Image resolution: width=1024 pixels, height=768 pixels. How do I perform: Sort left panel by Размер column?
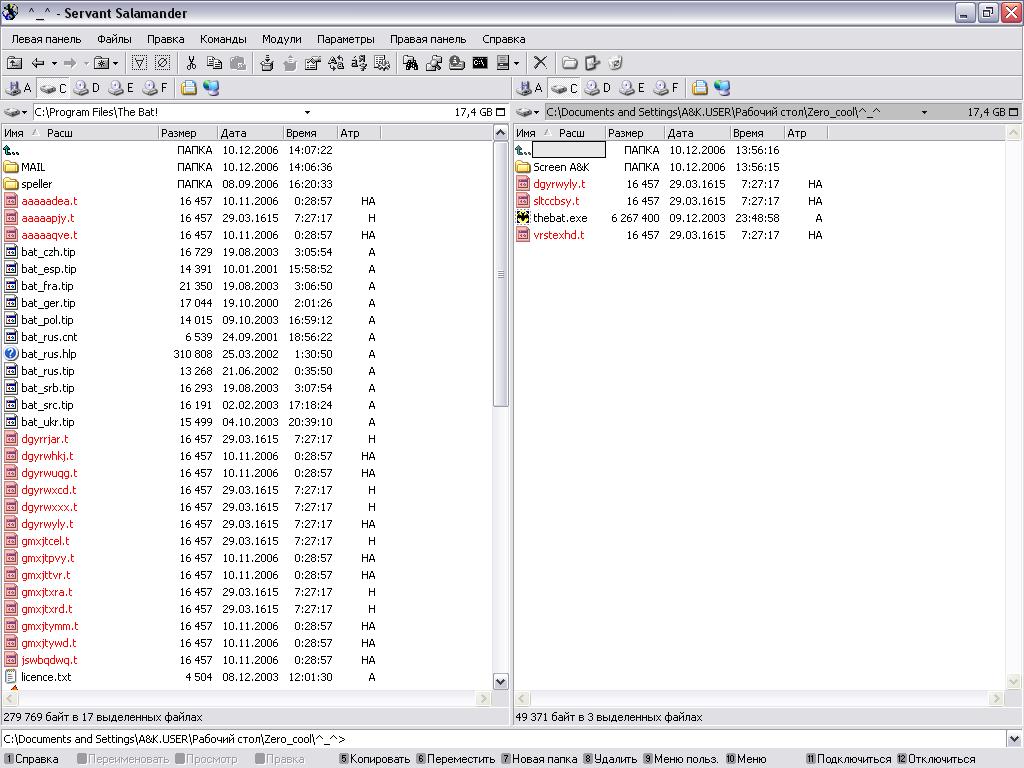pos(188,133)
